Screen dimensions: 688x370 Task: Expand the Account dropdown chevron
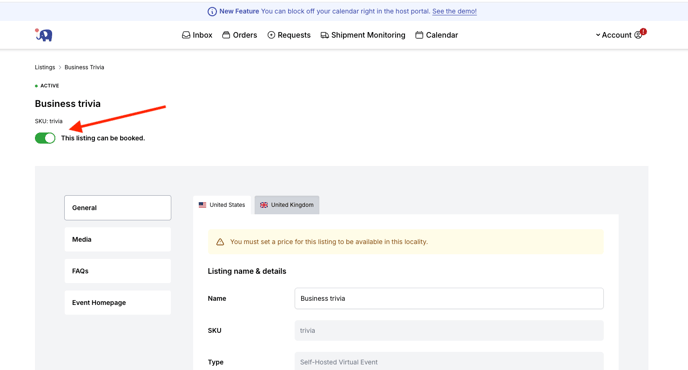tap(598, 35)
